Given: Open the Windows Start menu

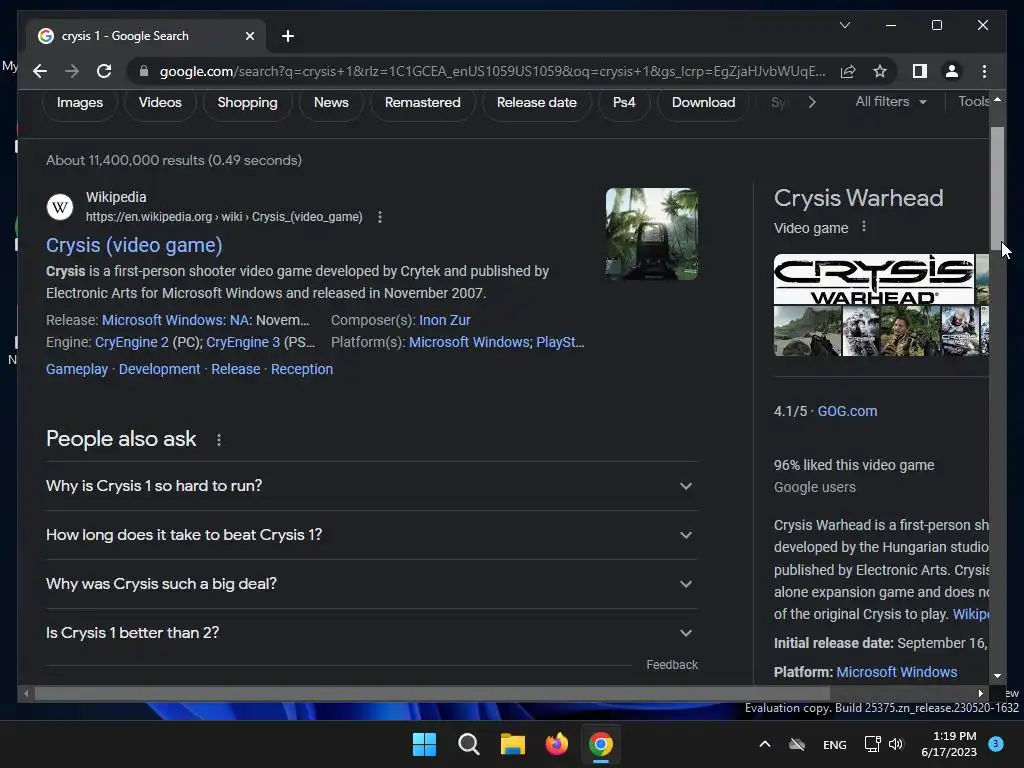Looking at the screenshot, I should (x=424, y=744).
